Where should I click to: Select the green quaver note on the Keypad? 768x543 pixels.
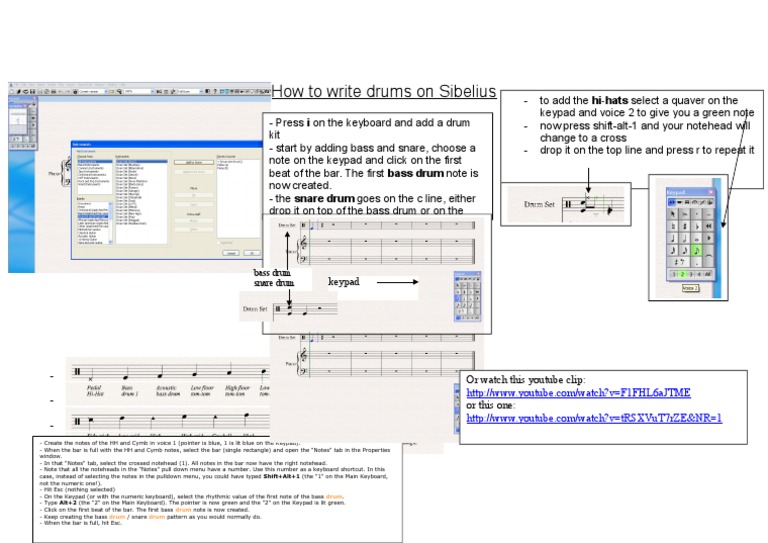pos(696,251)
